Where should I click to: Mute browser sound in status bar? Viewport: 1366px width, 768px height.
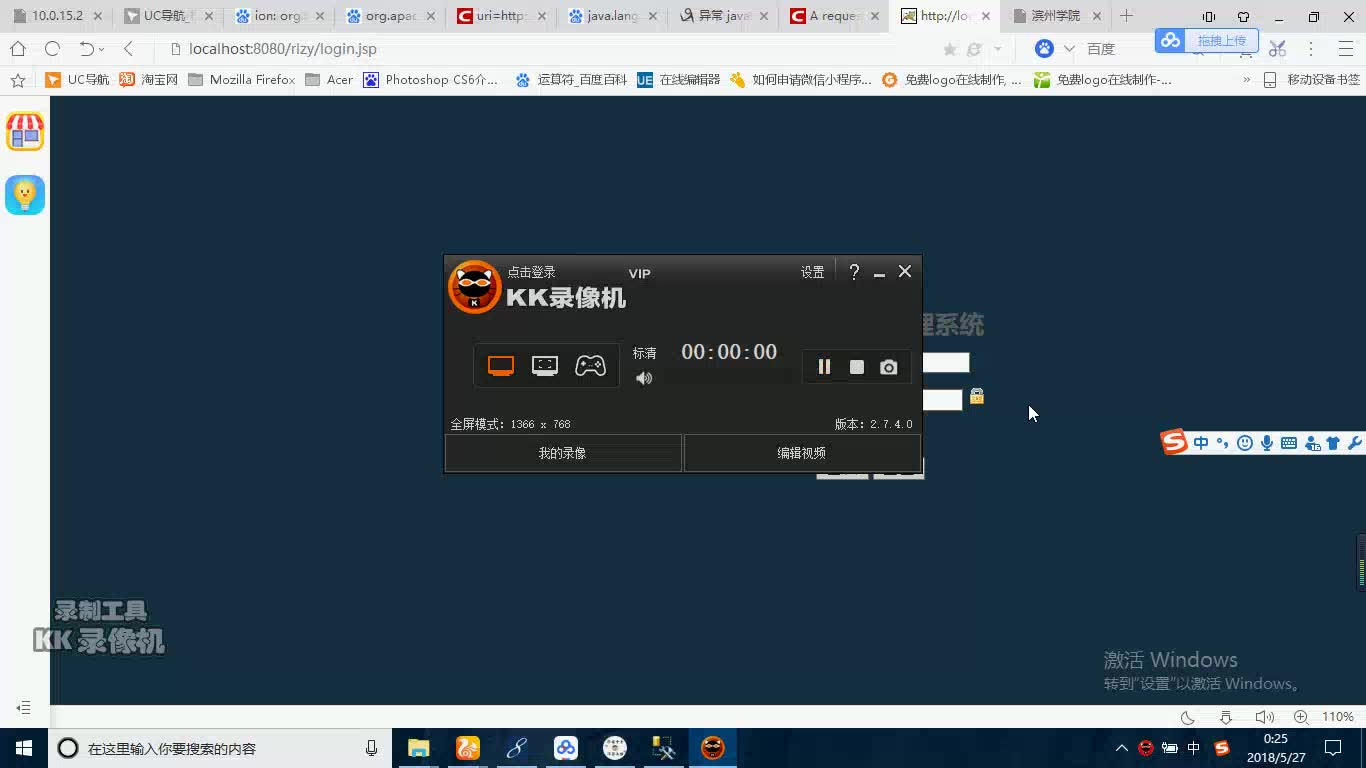pos(1264,717)
